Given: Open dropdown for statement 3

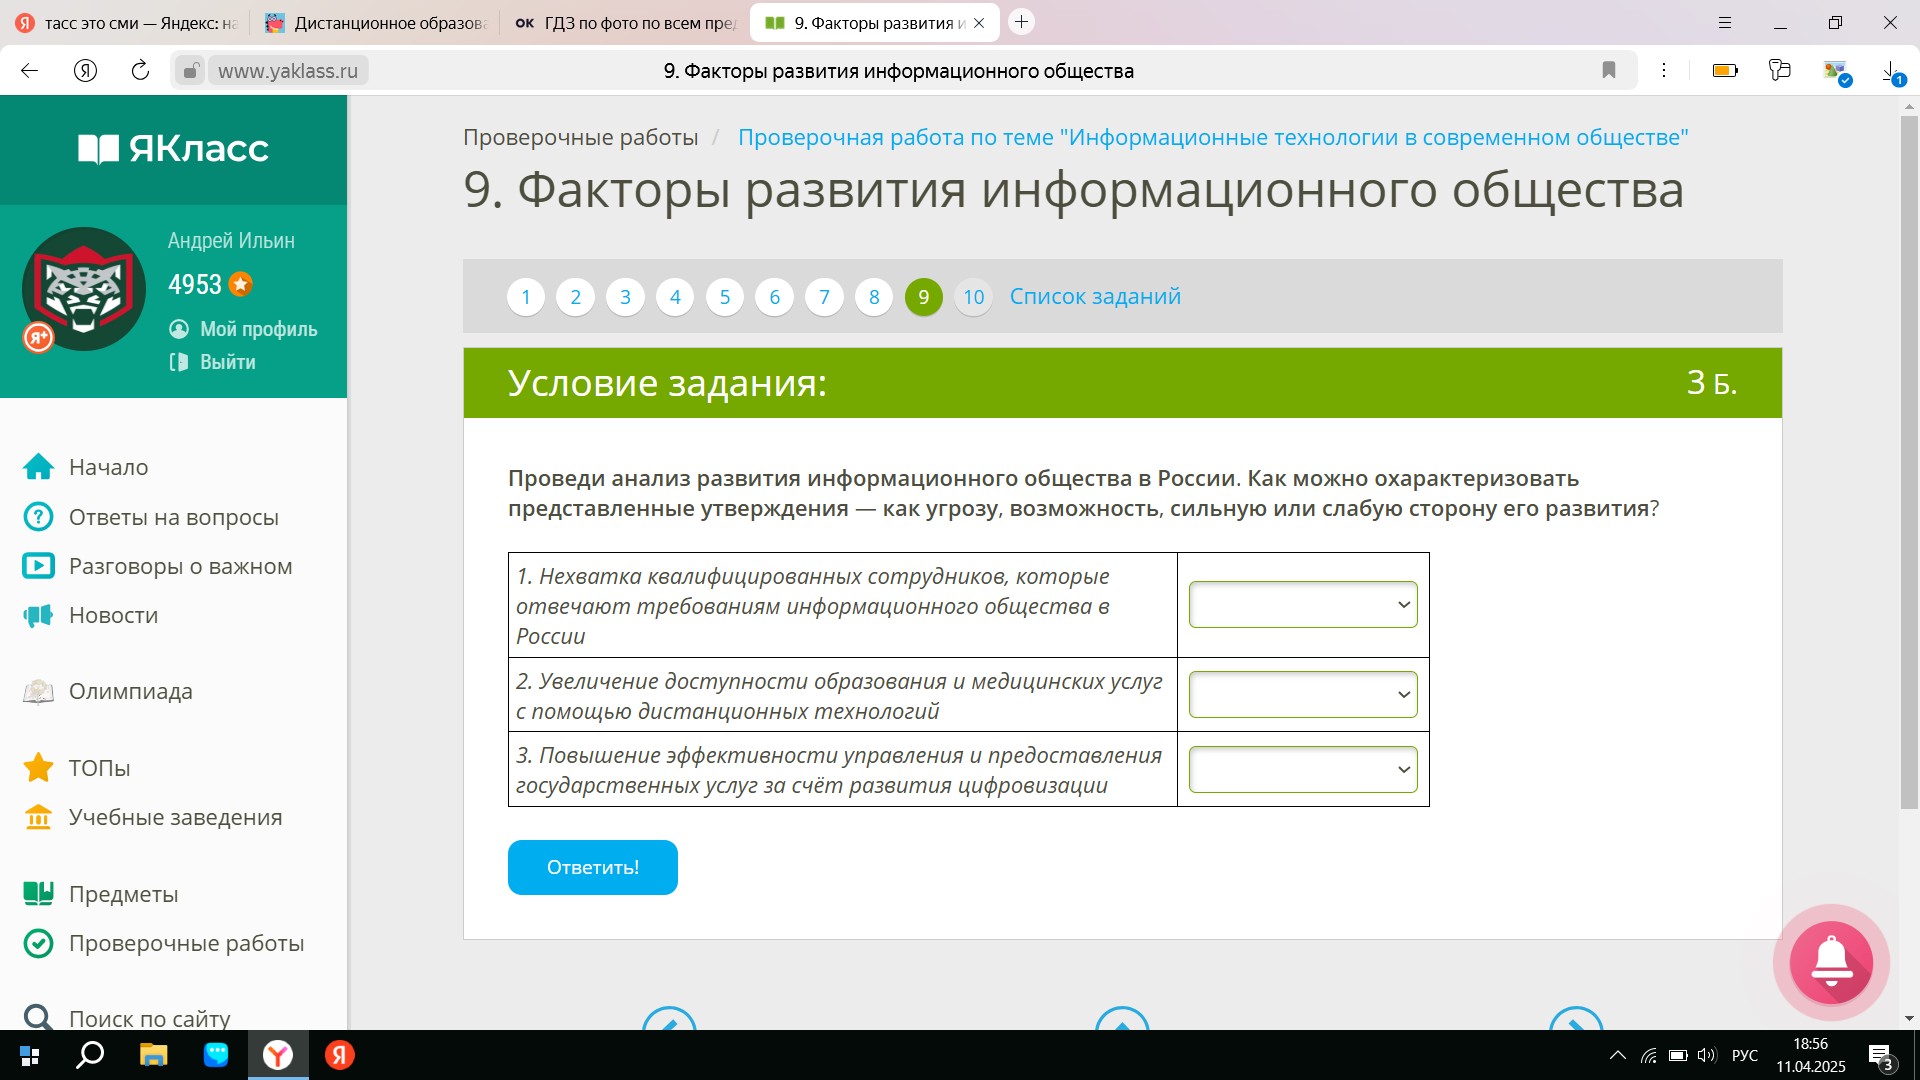Looking at the screenshot, I should (1303, 770).
